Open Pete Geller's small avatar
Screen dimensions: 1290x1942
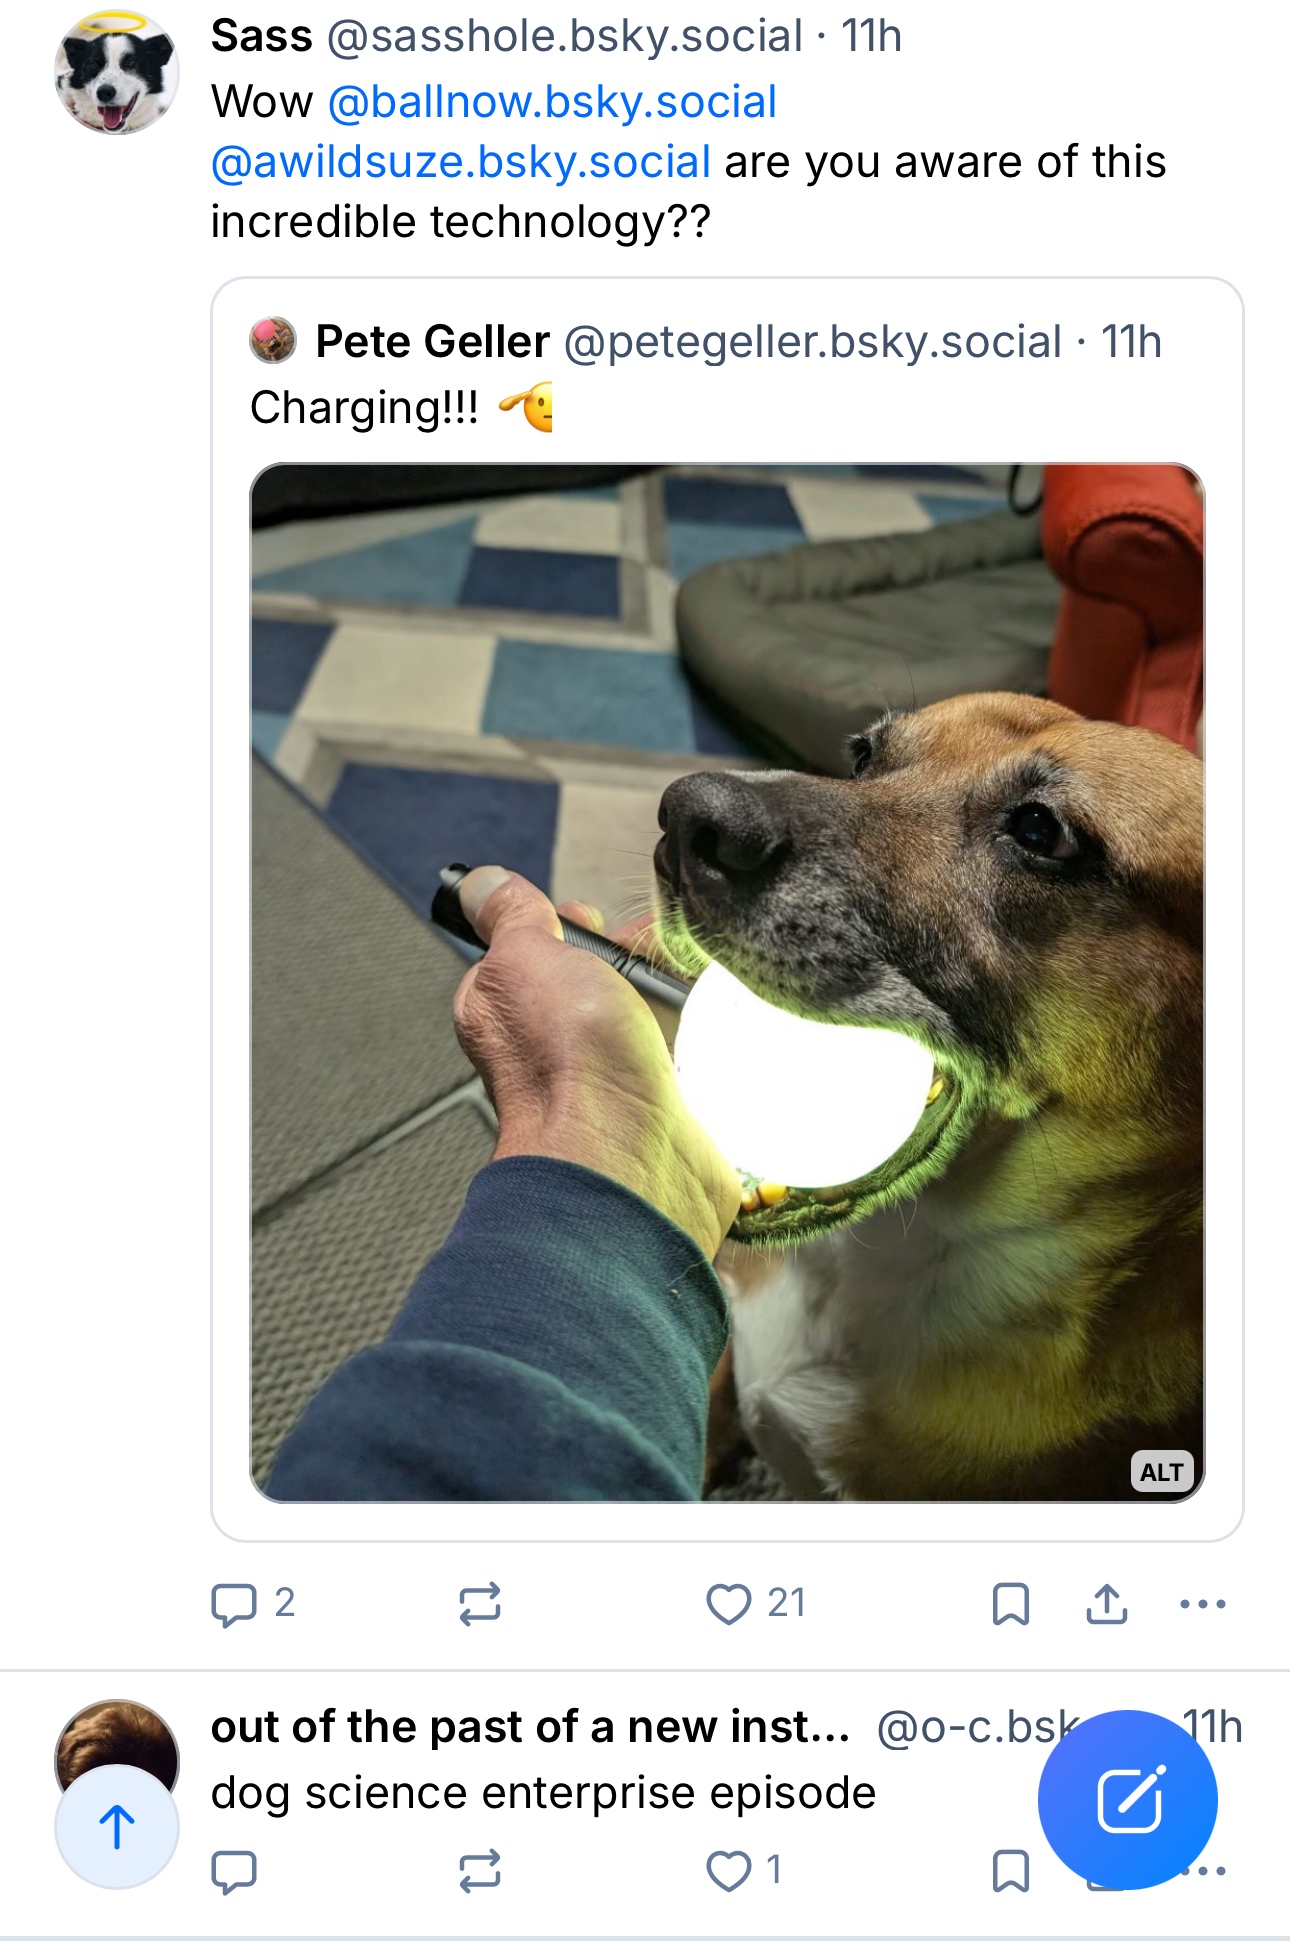pyautogui.click(x=273, y=341)
